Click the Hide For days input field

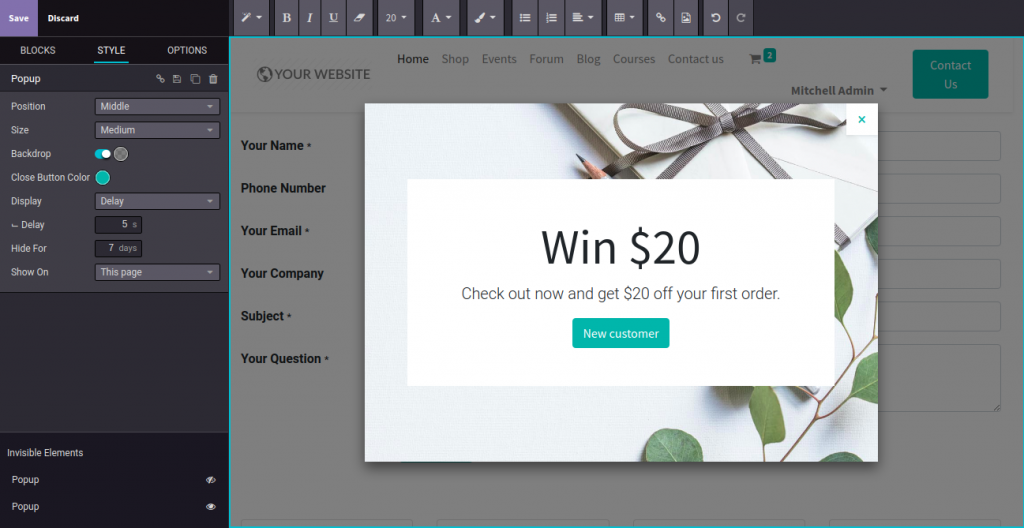click(113, 248)
